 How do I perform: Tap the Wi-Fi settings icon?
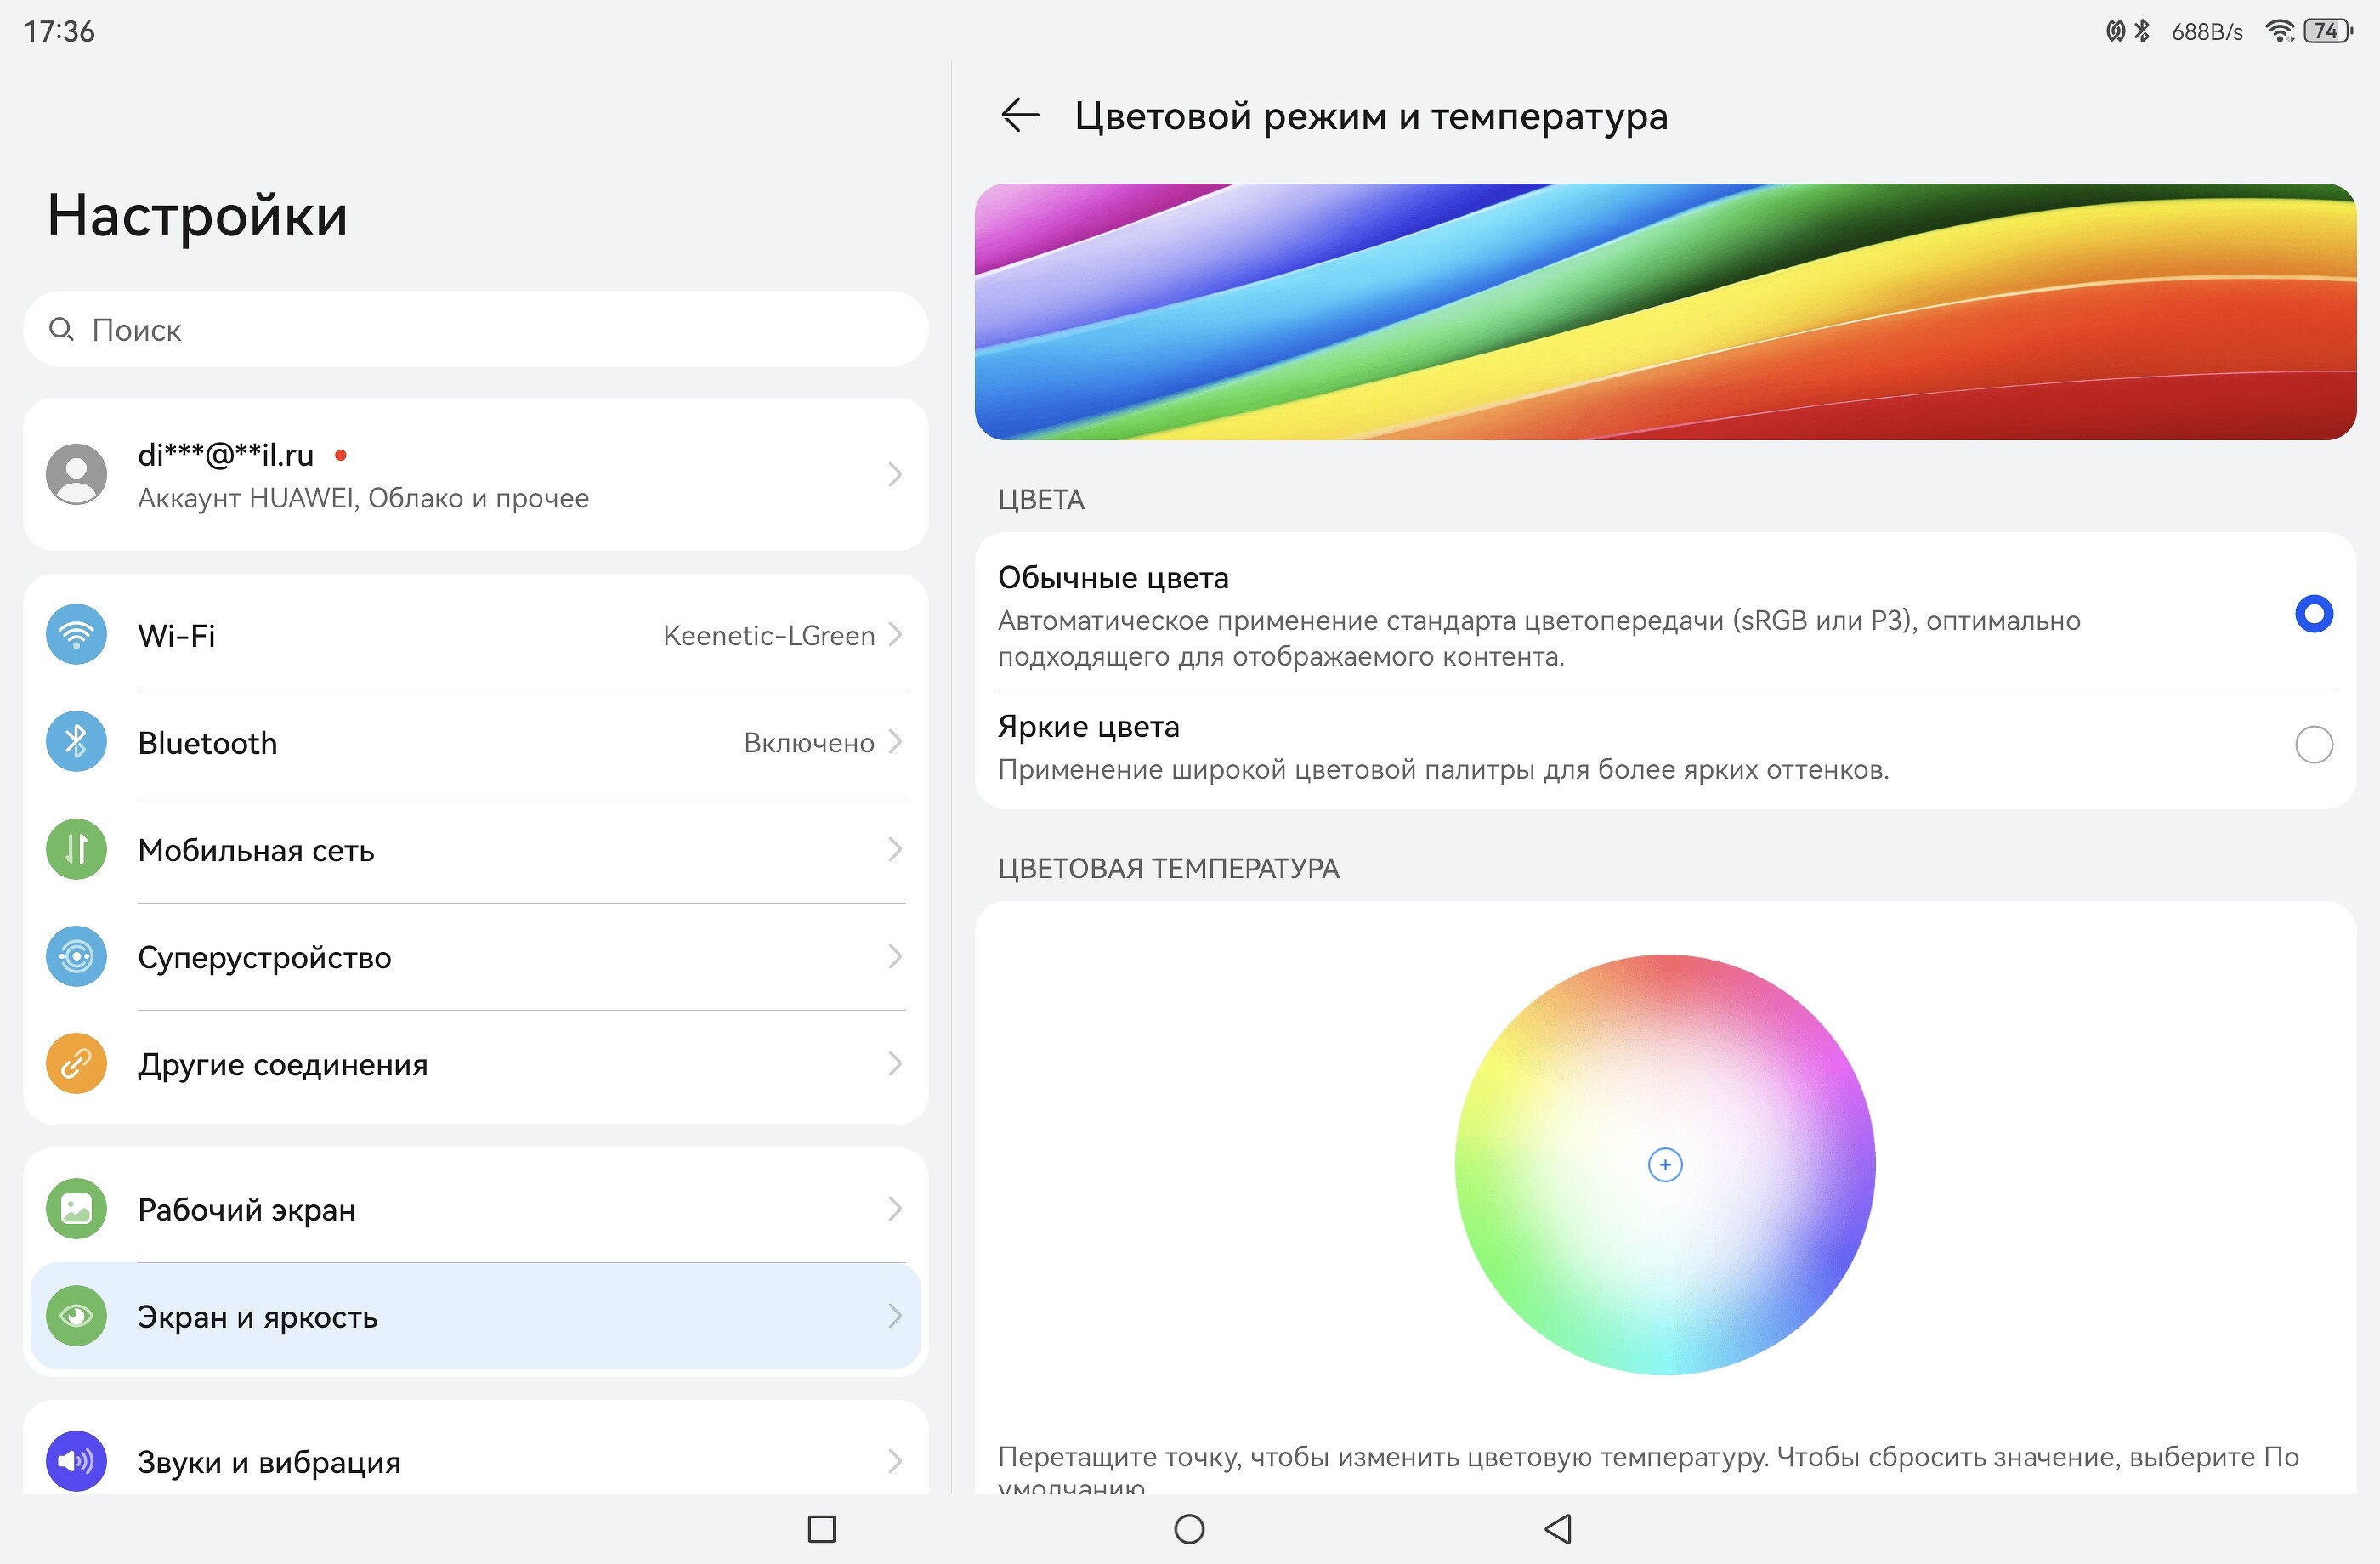(x=76, y=634)
